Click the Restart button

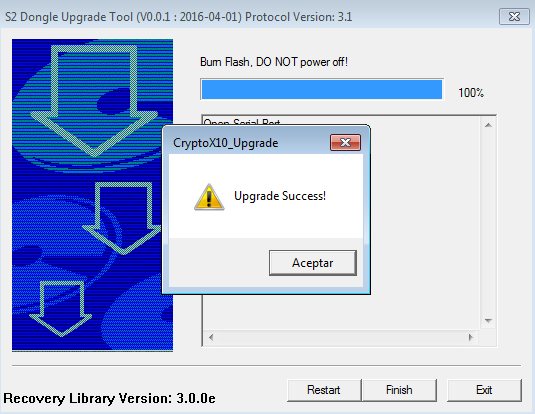point(323,390)
